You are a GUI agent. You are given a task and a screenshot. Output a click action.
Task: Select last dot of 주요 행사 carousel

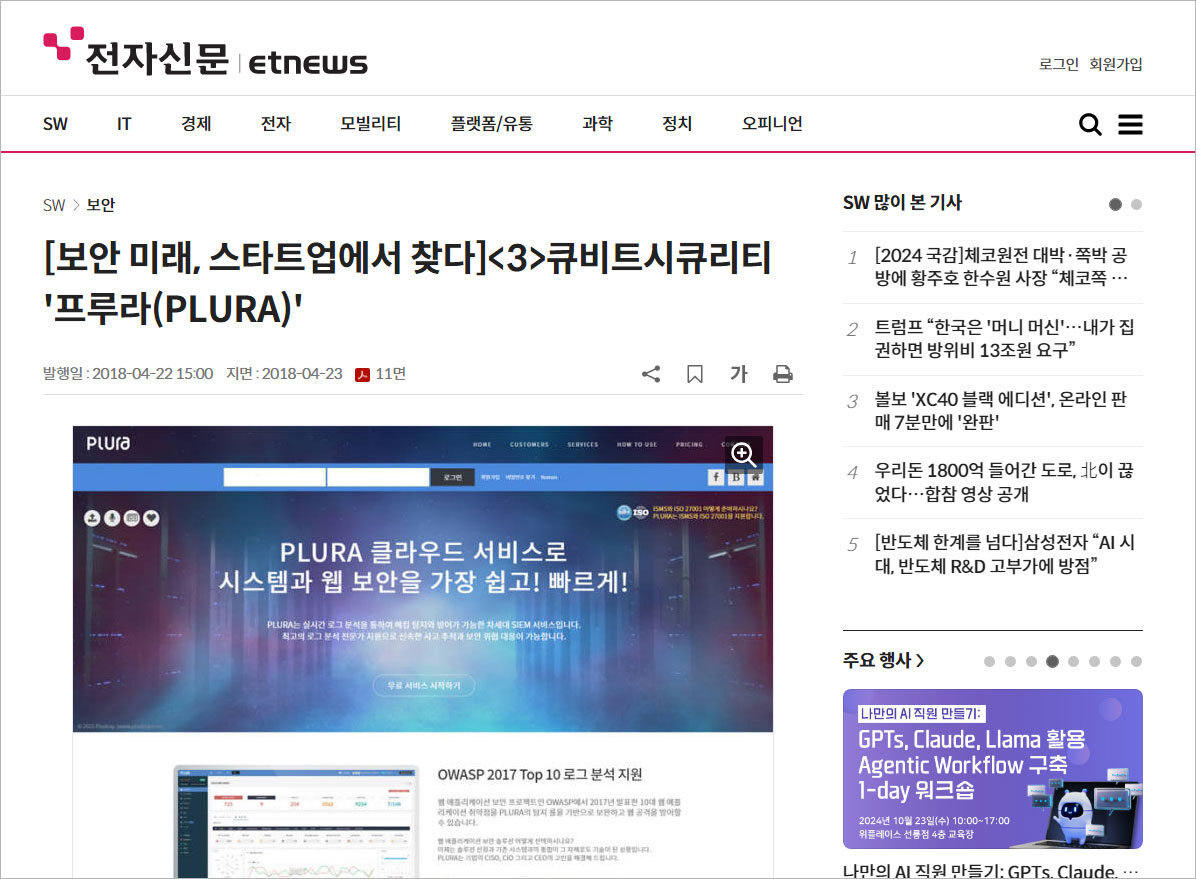click(1137, 662)
